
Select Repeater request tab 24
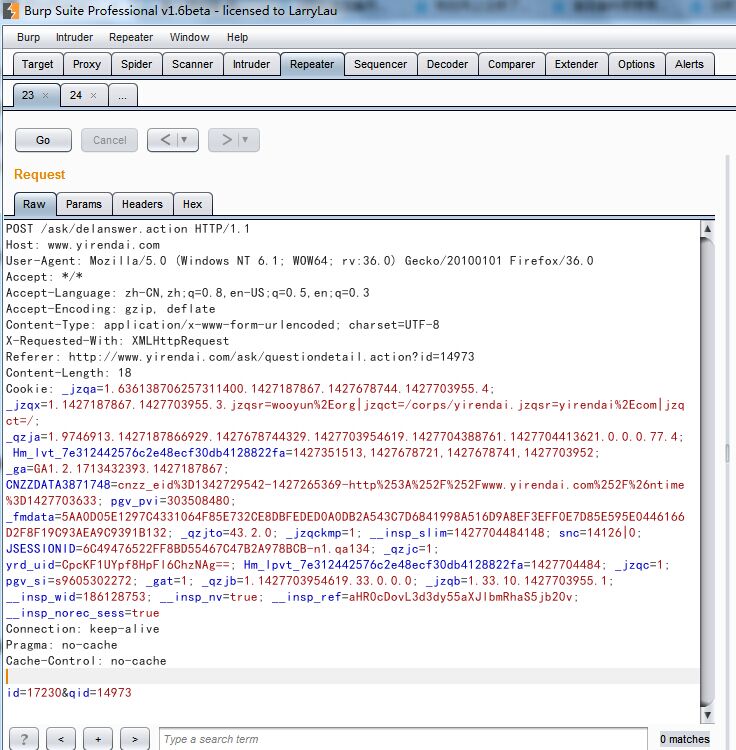click(x=76, y=95)
